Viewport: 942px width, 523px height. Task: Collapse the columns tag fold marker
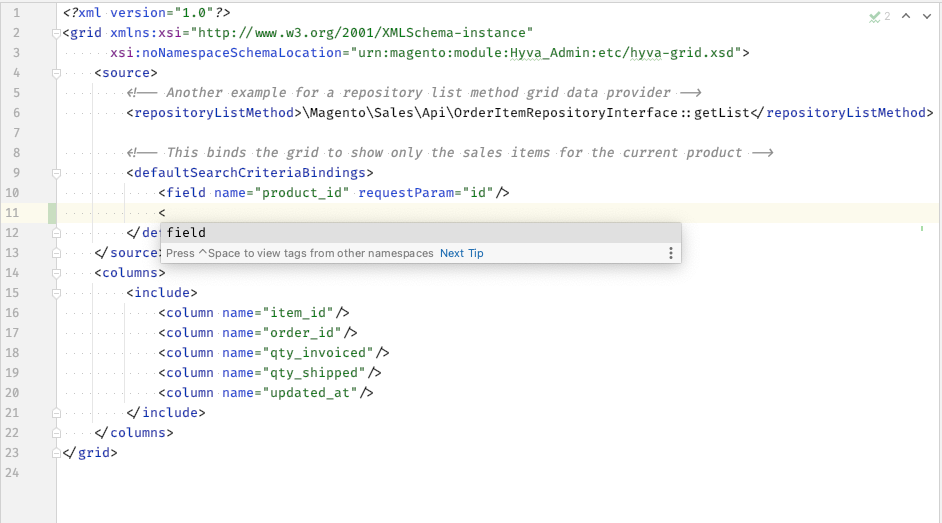coord(56,273)
